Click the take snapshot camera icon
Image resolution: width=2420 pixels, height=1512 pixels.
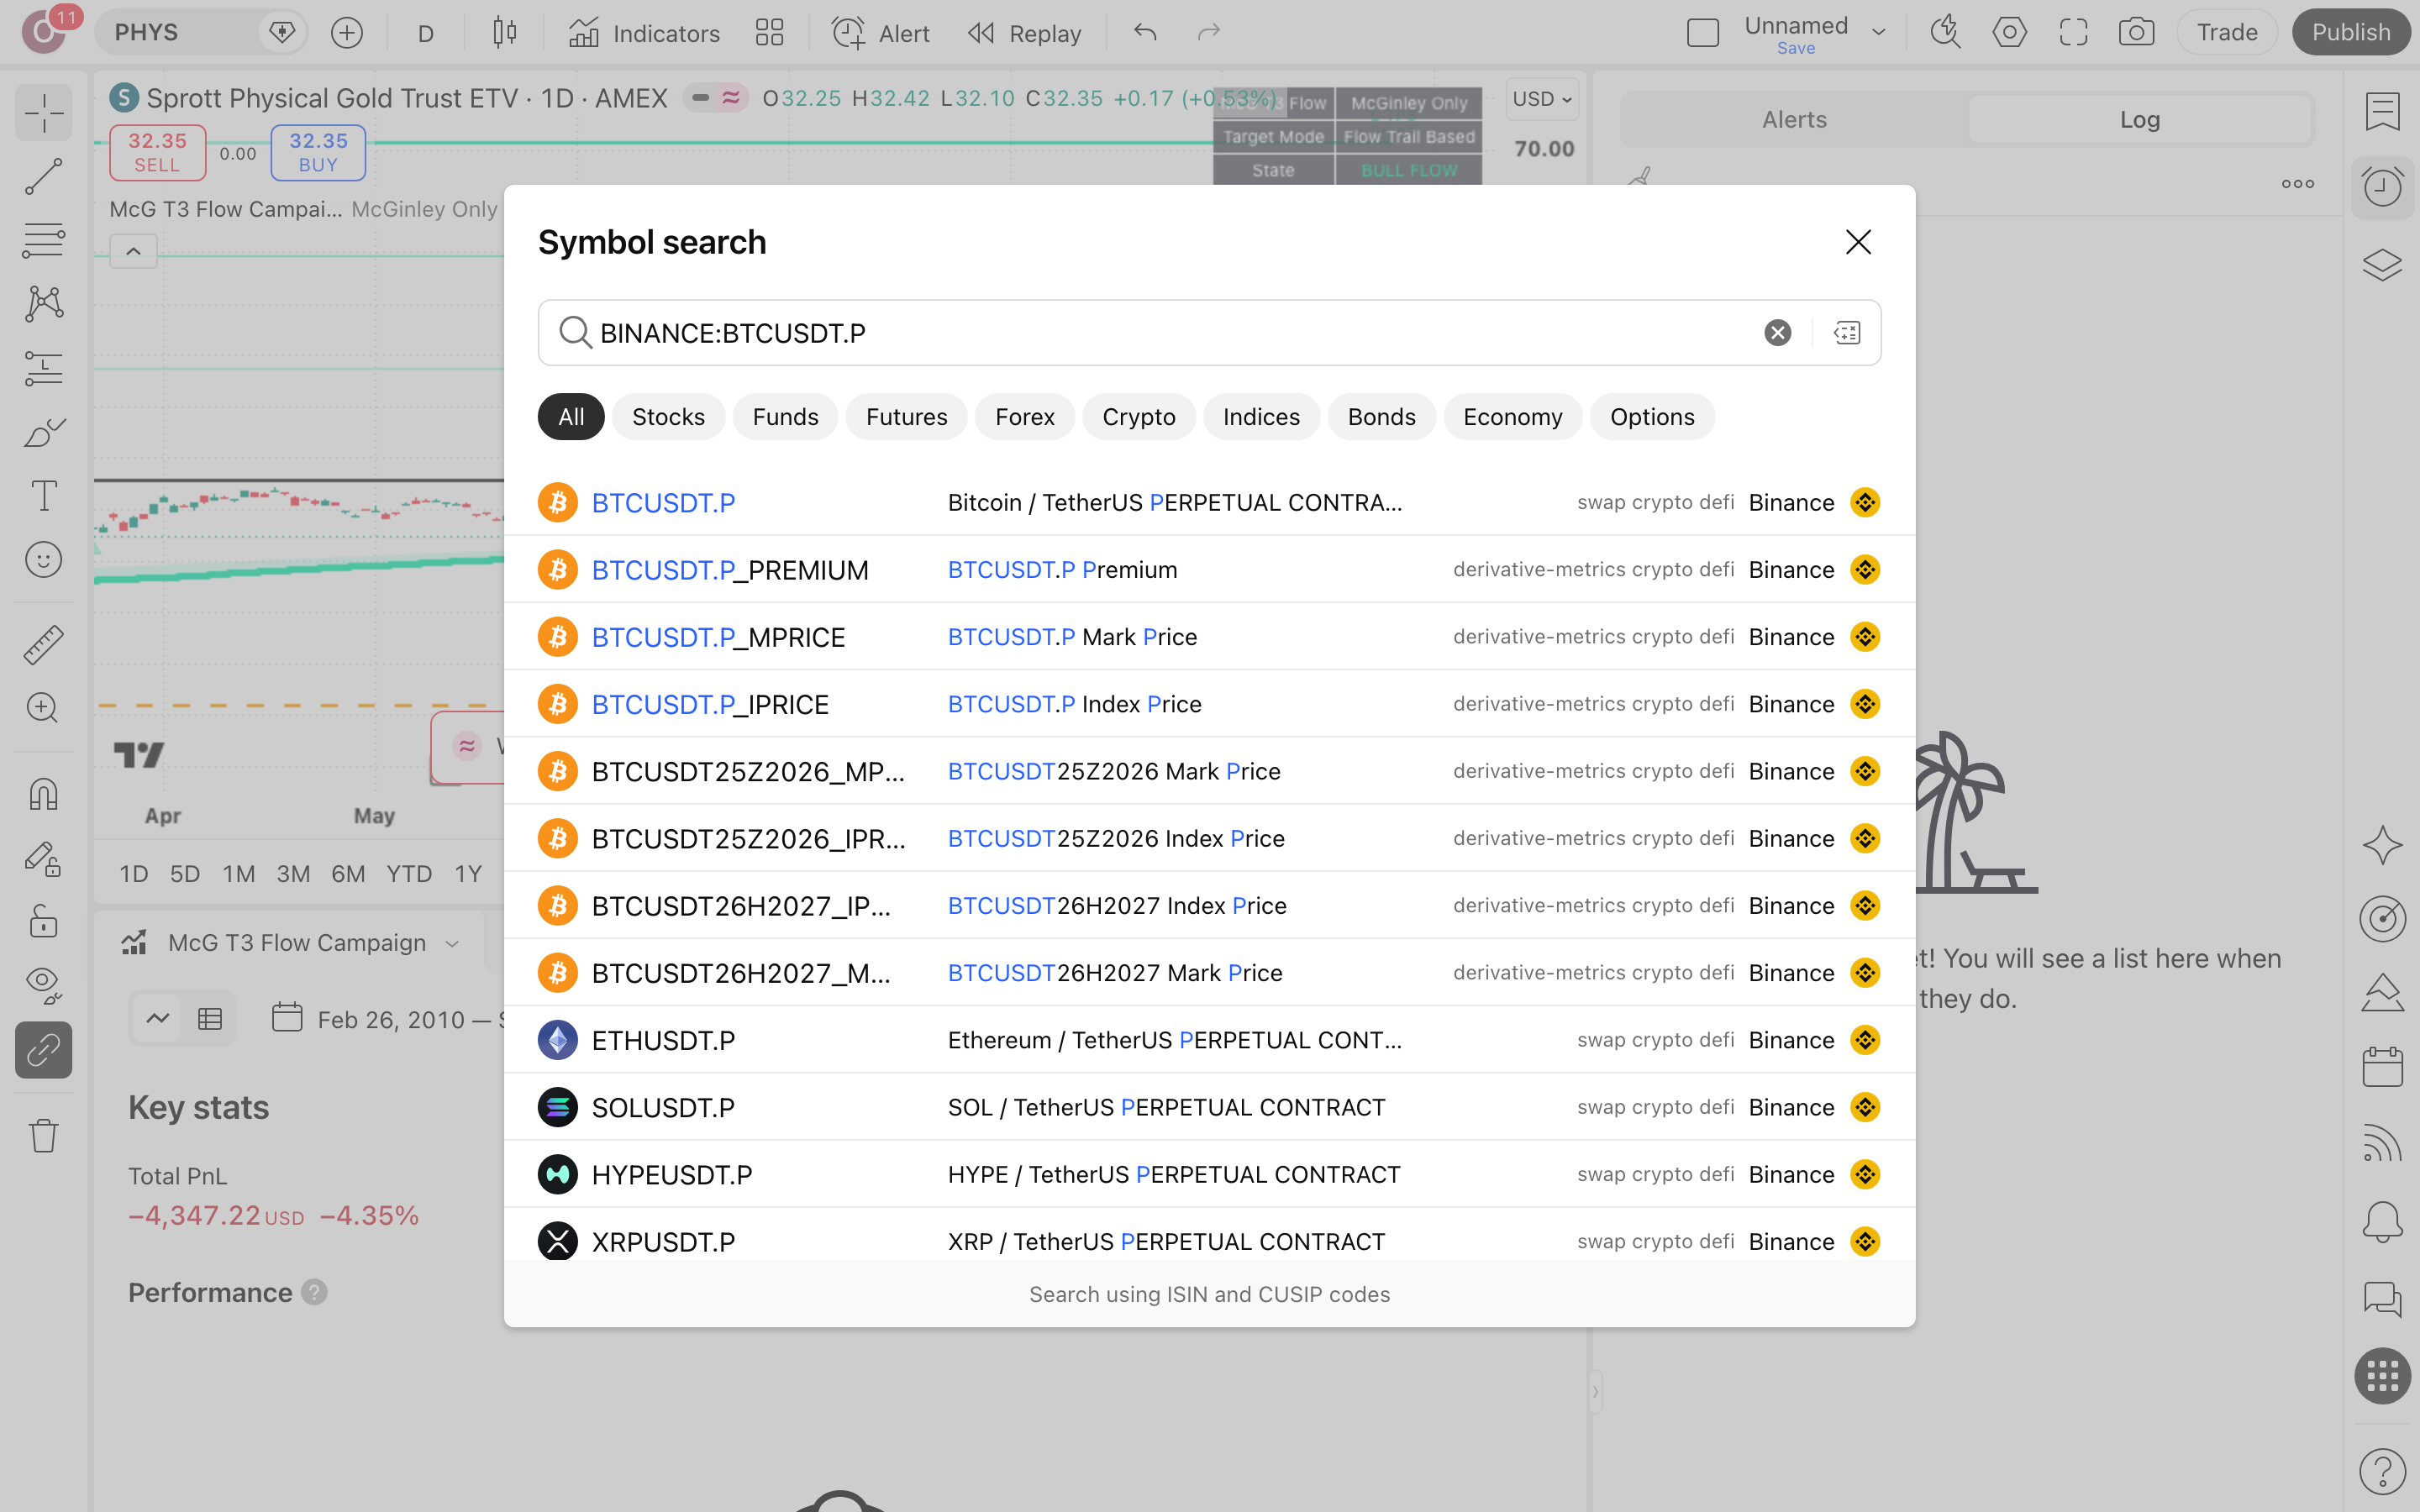(x=2136, y=32)
